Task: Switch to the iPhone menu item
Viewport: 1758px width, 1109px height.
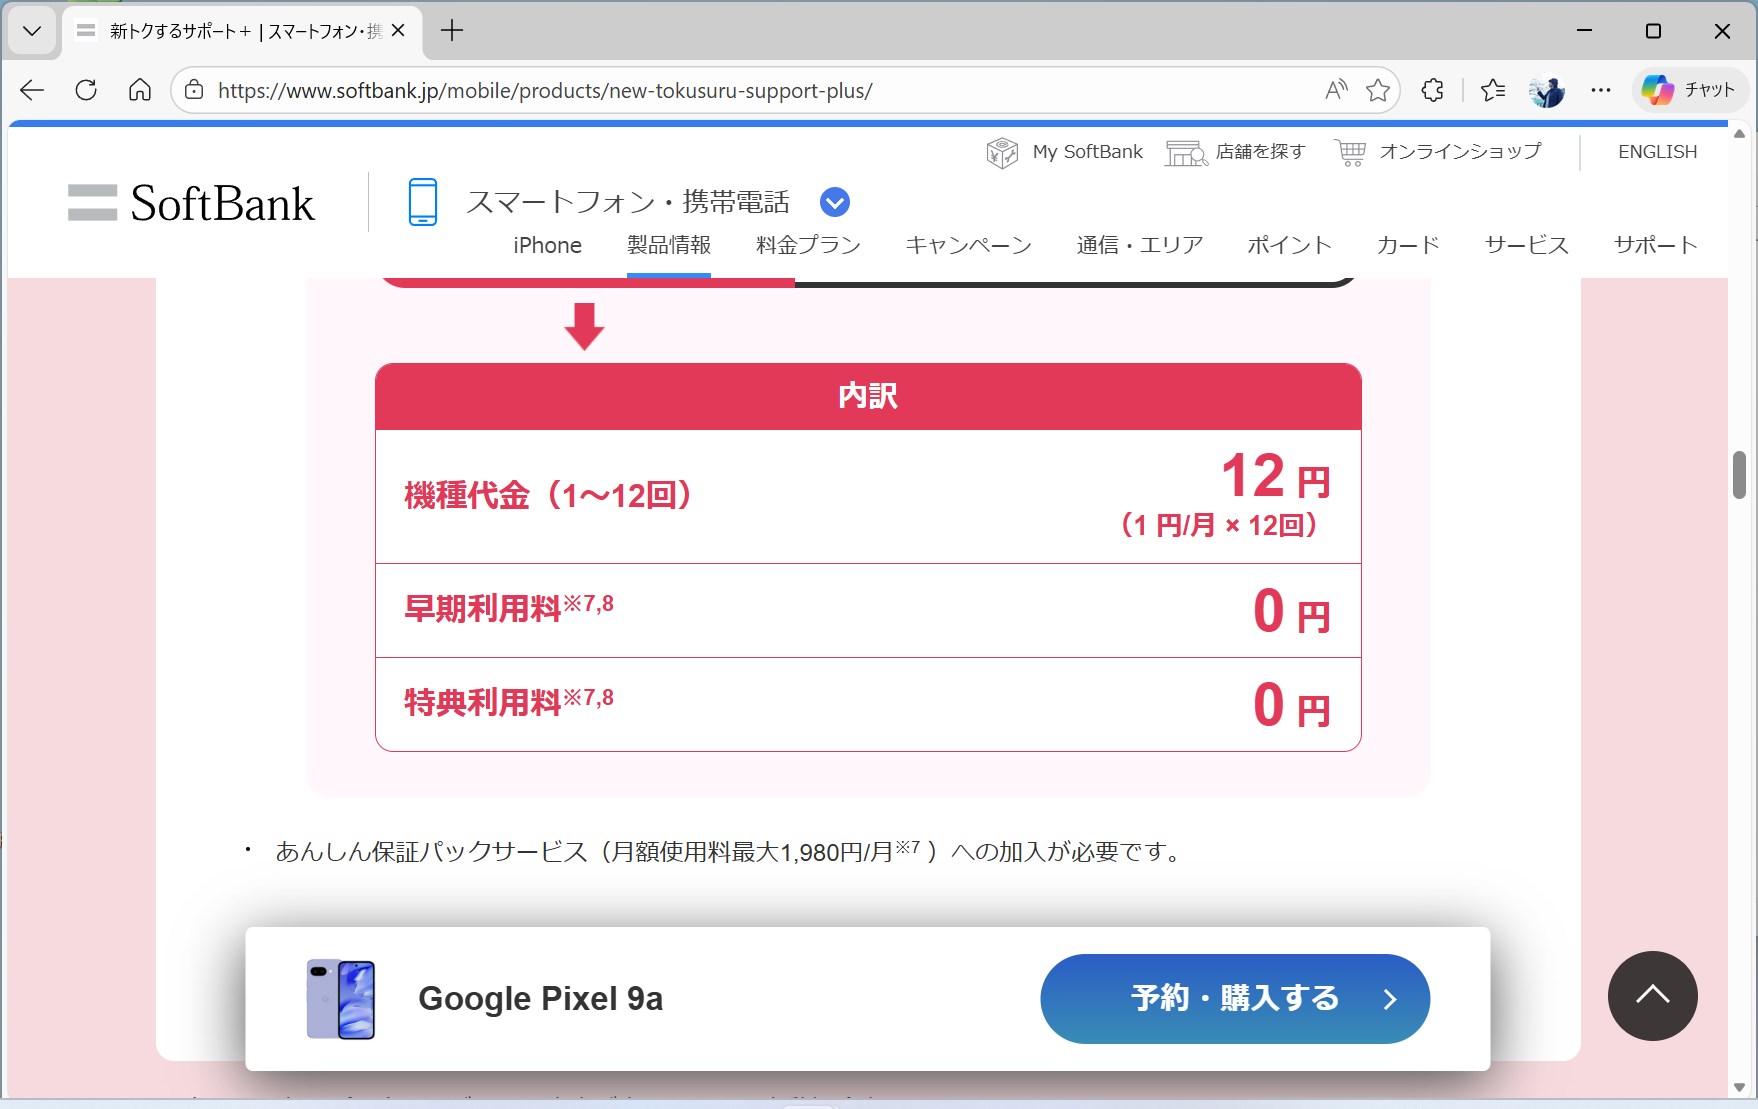Action: tap(546, 245)
